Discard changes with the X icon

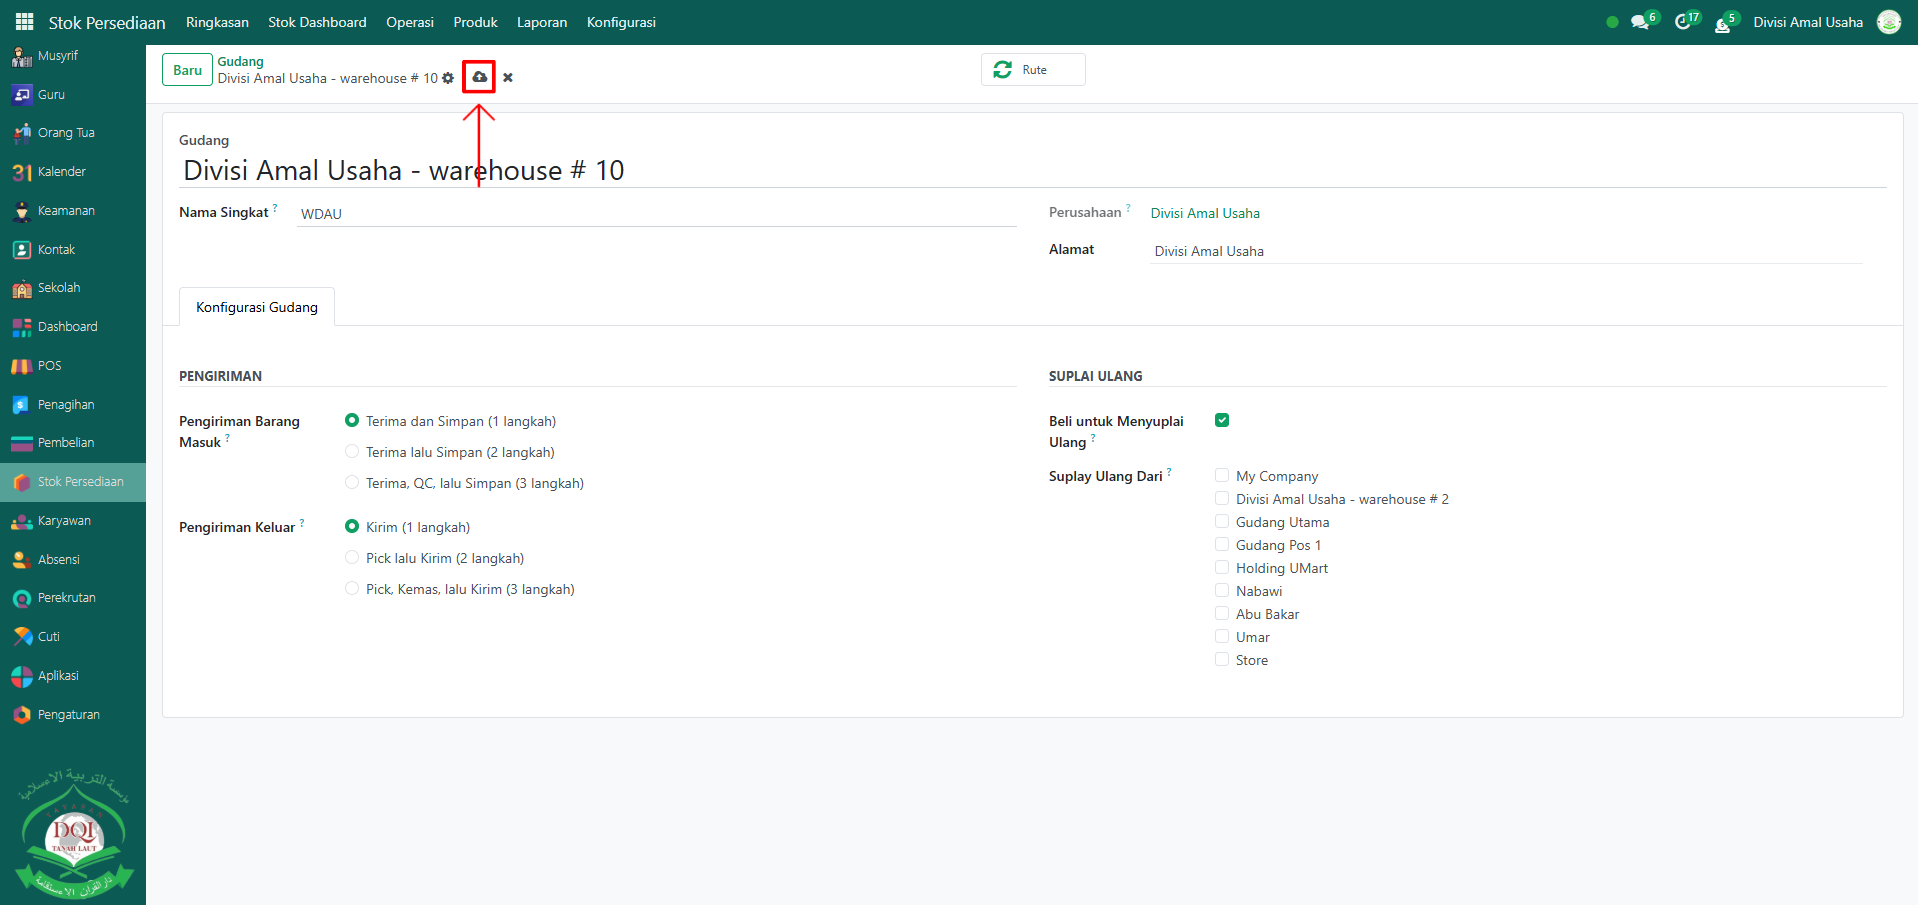(508, 78)
